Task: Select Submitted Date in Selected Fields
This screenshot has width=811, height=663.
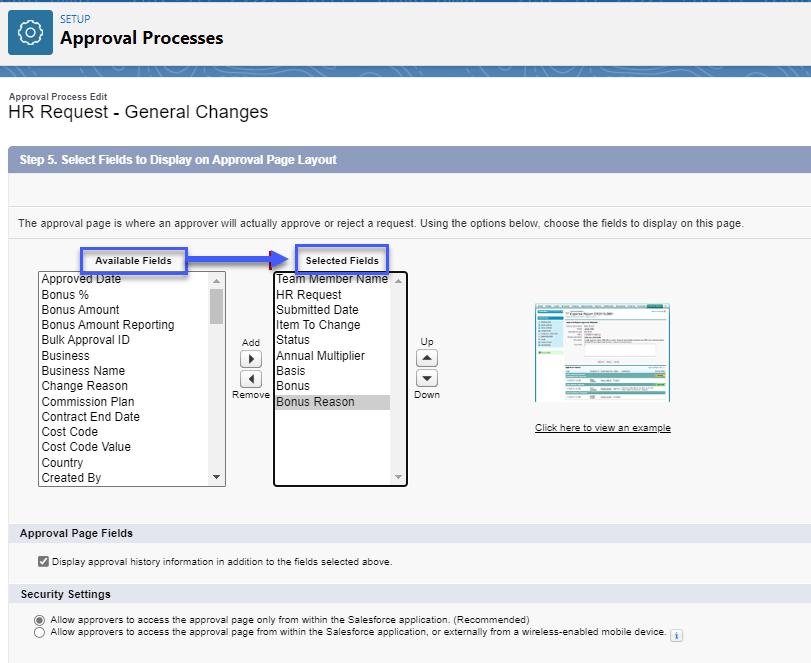Action: pyautogui.click(x=317, y=310)
